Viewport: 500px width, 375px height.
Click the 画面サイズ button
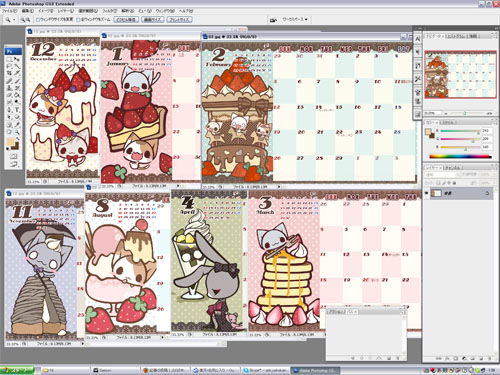point(153,20)
